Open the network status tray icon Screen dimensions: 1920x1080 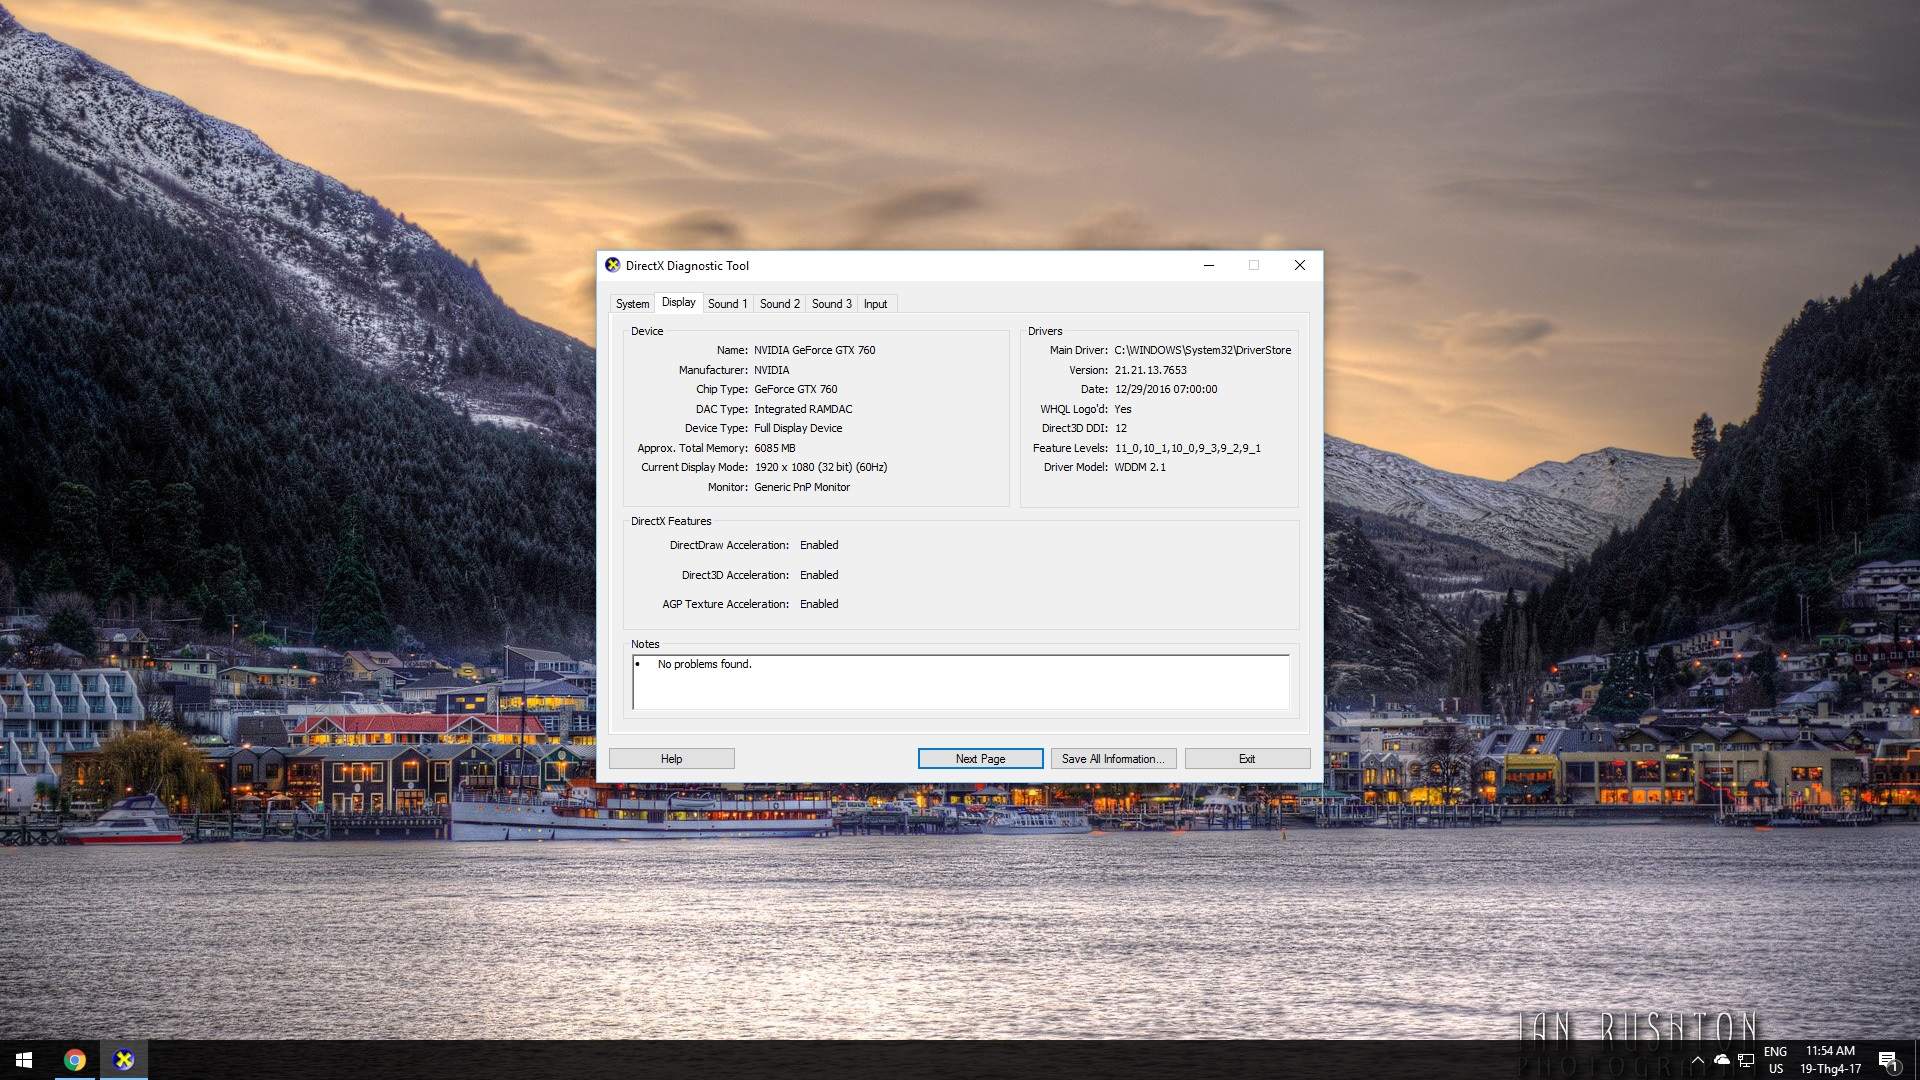tap(1746, 1060)
